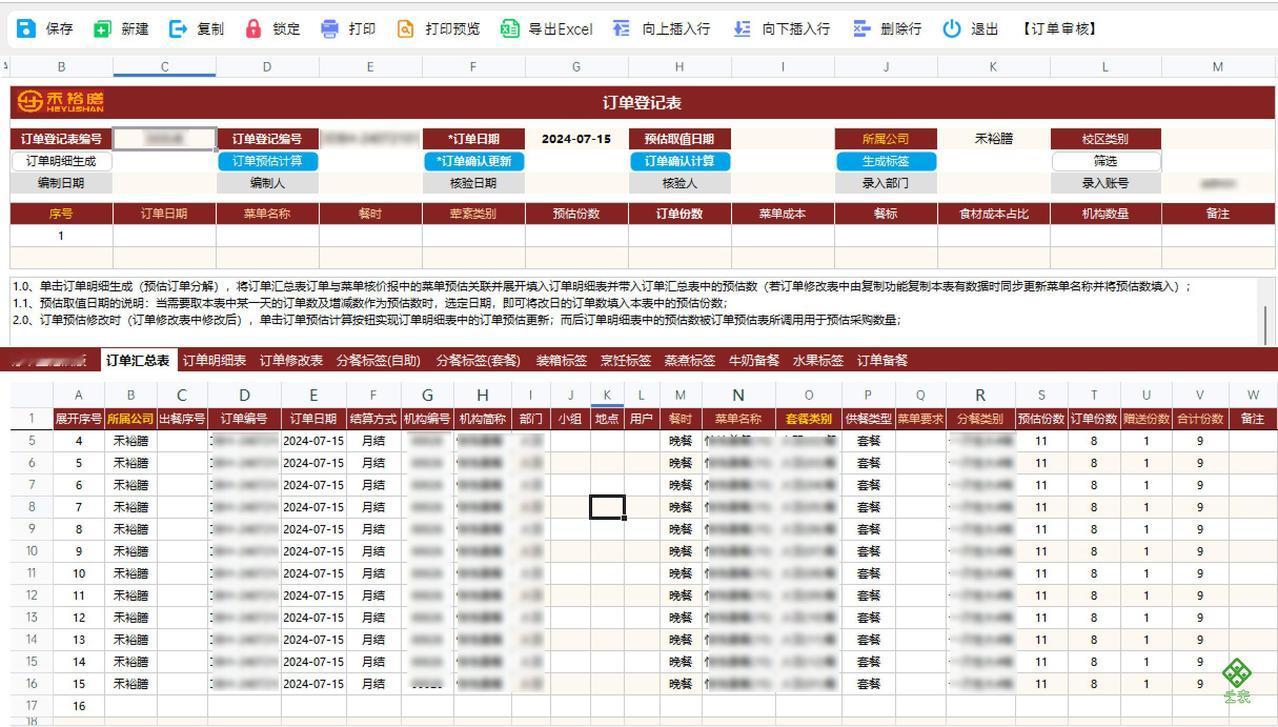Screen dimensions: 1278x727
Task: Click the *订单确认更新 button
Action: tap(473, 161)
